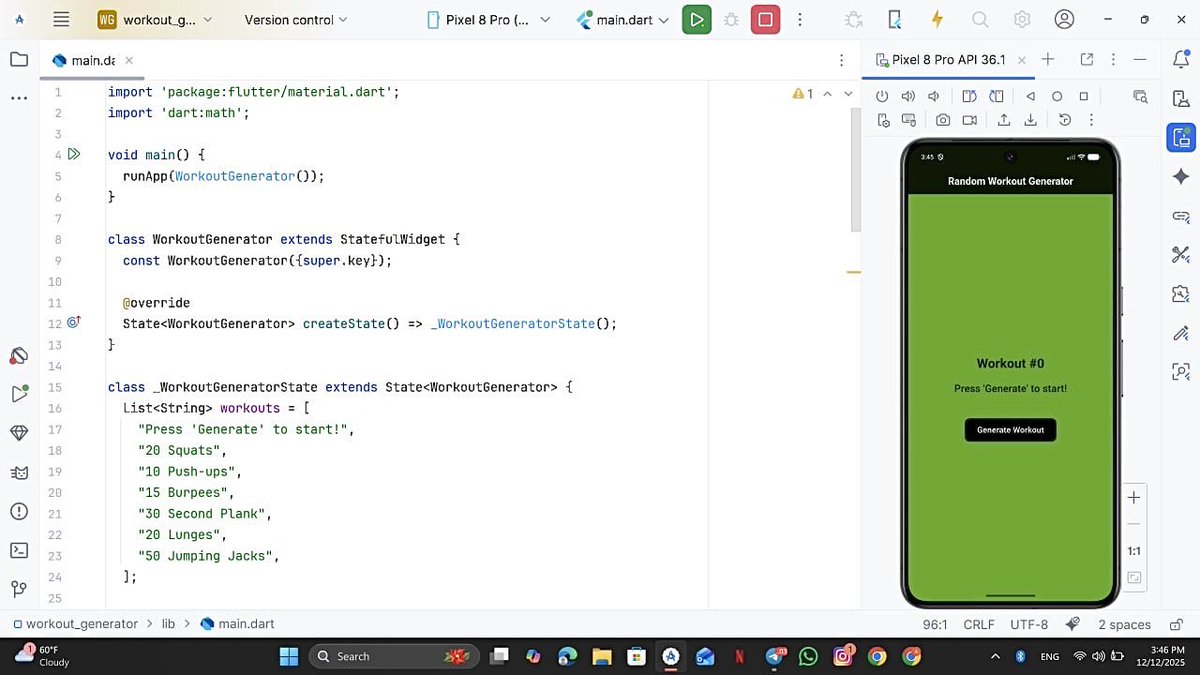
Task: Open the account profile icon
Action: [x=1065, y=19]
